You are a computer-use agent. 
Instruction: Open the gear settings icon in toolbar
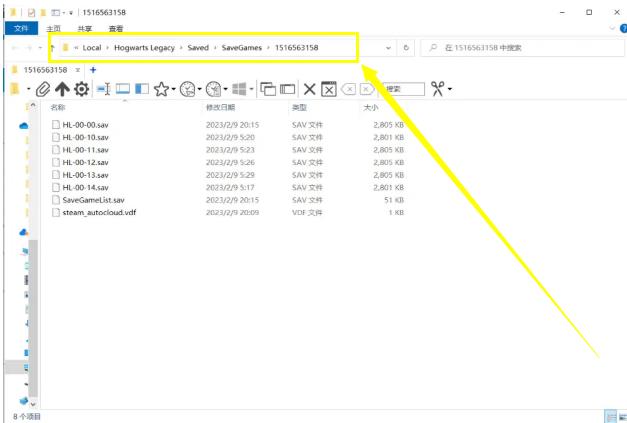pyautogui.click(x=81, y=90)
